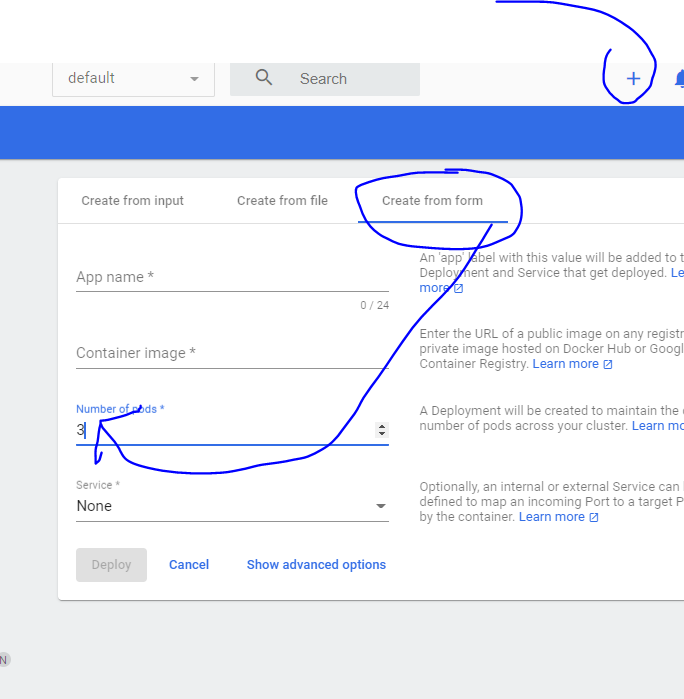Click the Deploy button
This screenshot has width=684, height=699.
point(111,565)
